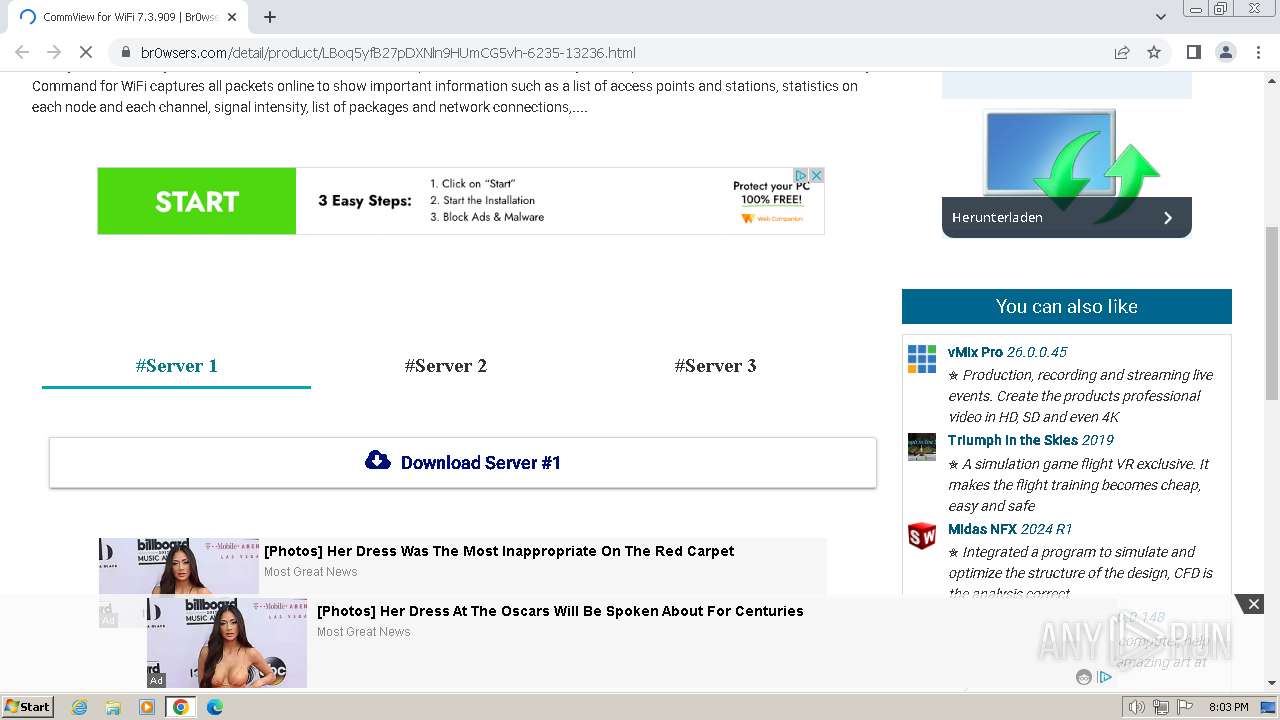Open File Explorer from taskbar
1280x720 pixels.
tap(113, 707)
